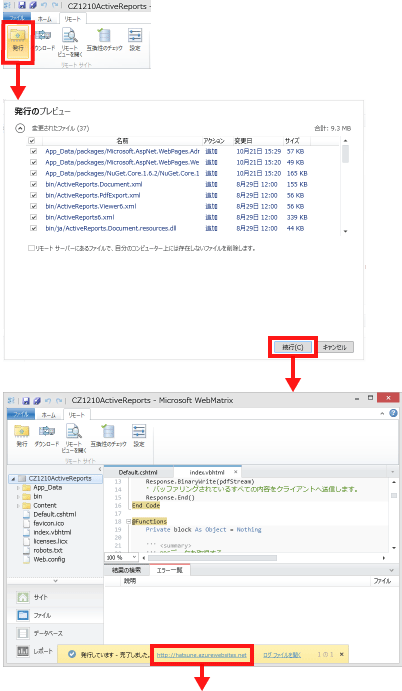Uncheck NuGet.Core.1.6.2 file row checkbox
Screen dimensions: 402x691
pos(34,173)
